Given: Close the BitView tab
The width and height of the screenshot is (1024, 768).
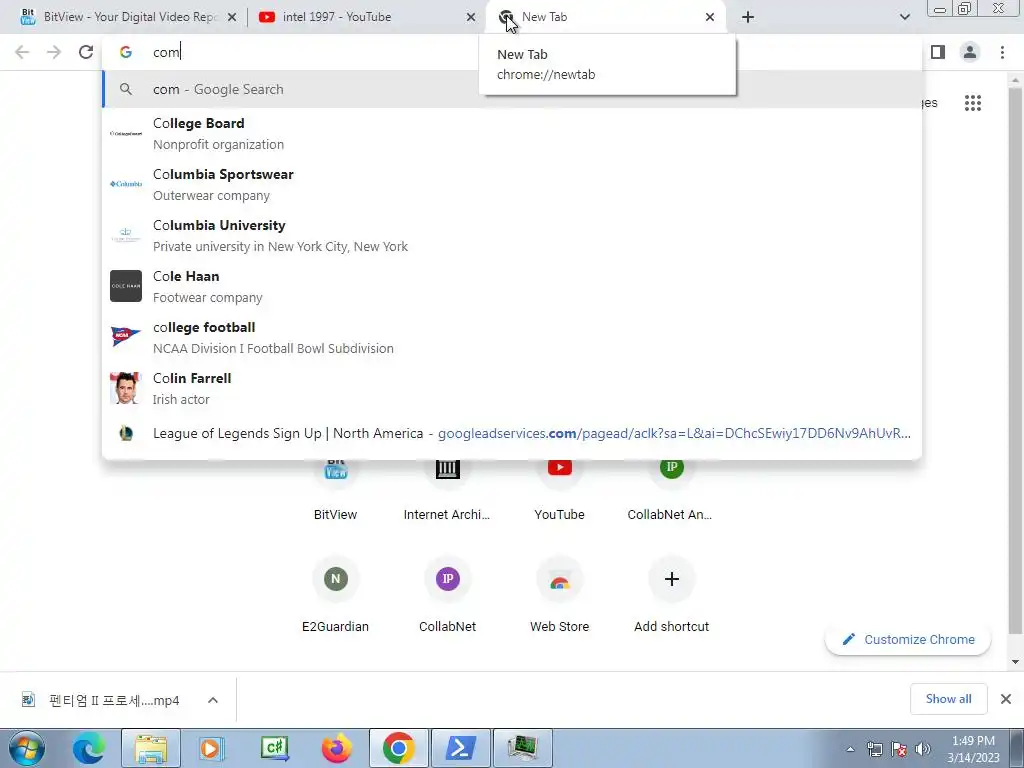Looking at the screenshot, I should (231, 17).
